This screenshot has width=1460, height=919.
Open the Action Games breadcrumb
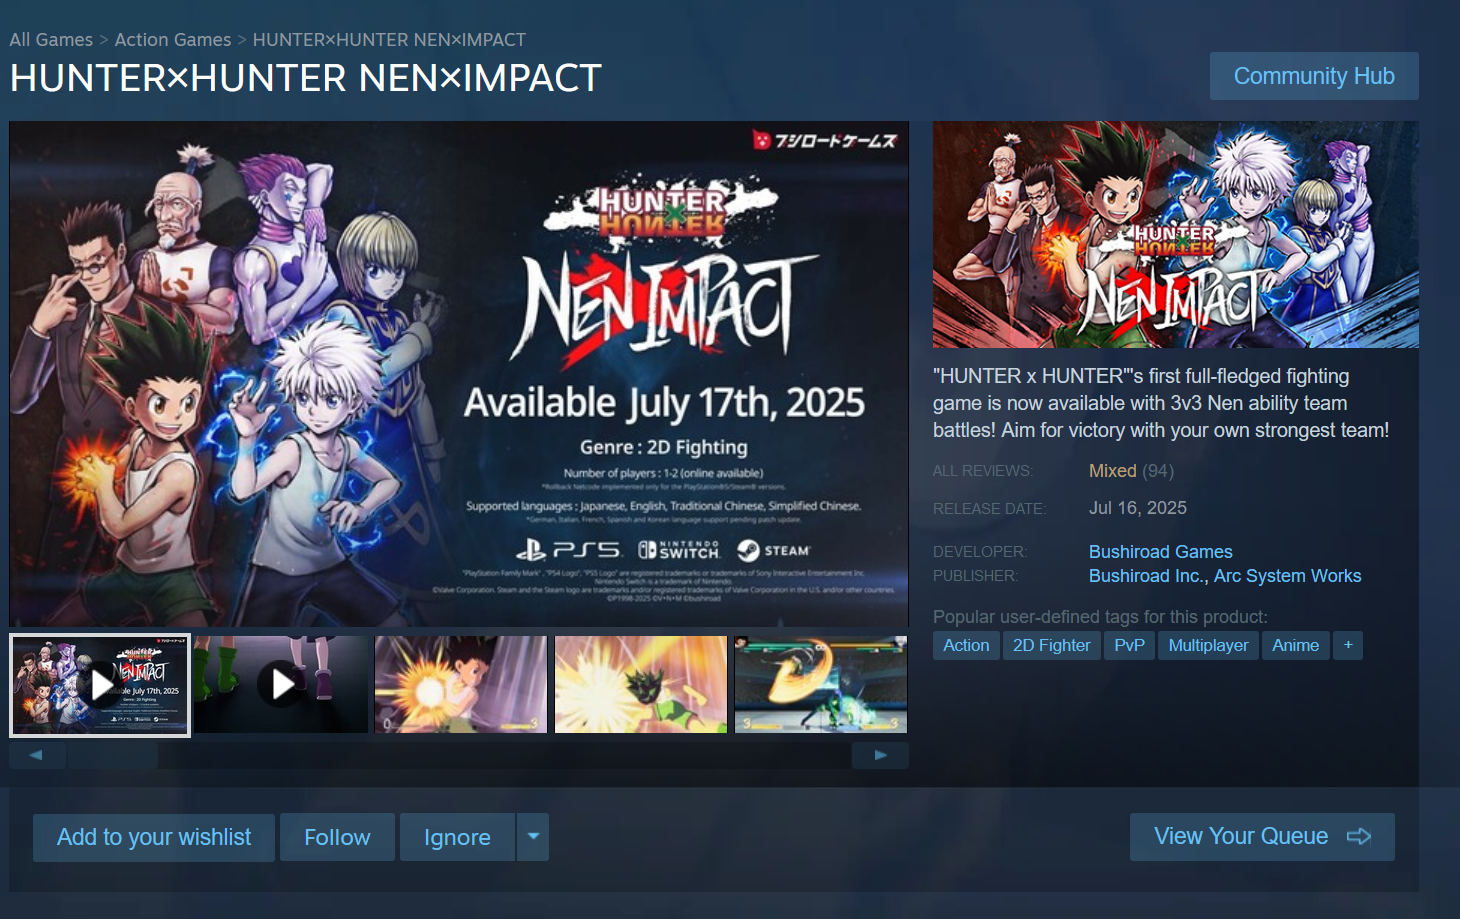(173, 40)
